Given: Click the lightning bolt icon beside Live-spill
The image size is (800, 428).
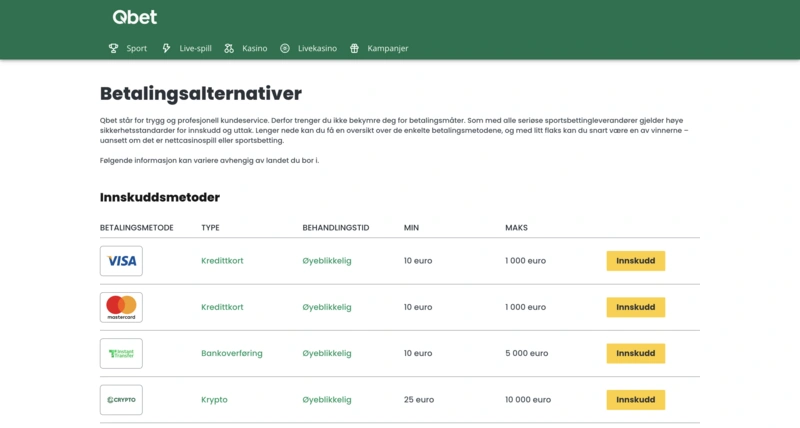Looking at the screenshot, I should pyautogui.click(x=166, y=48).
